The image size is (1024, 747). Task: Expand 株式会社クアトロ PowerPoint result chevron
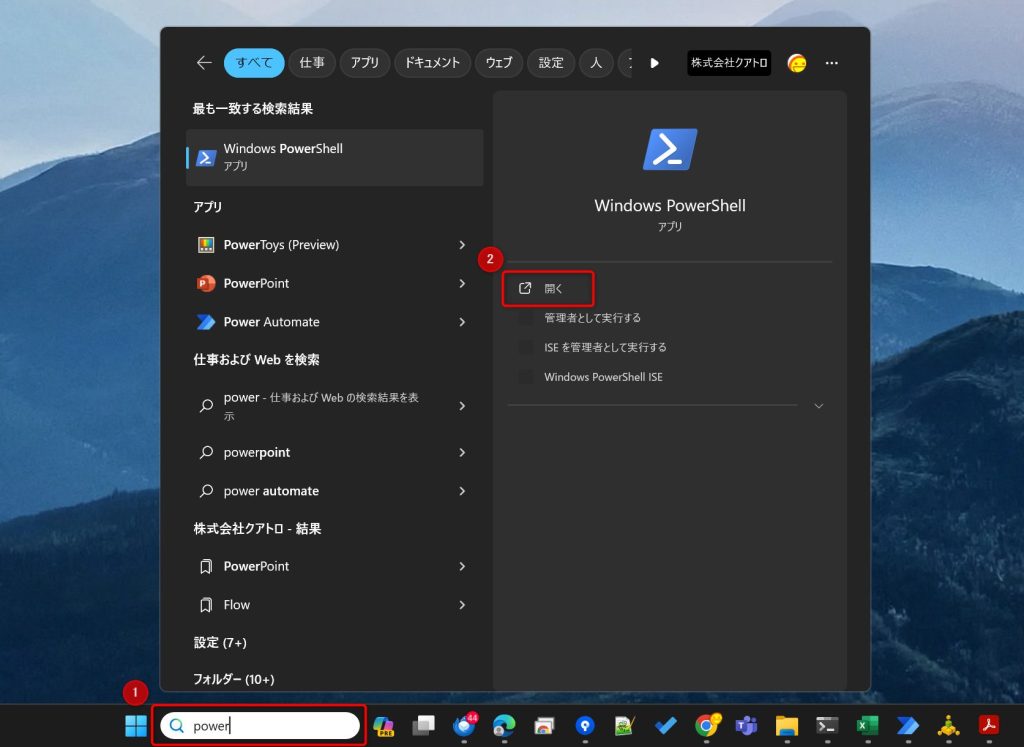point(462,566)
